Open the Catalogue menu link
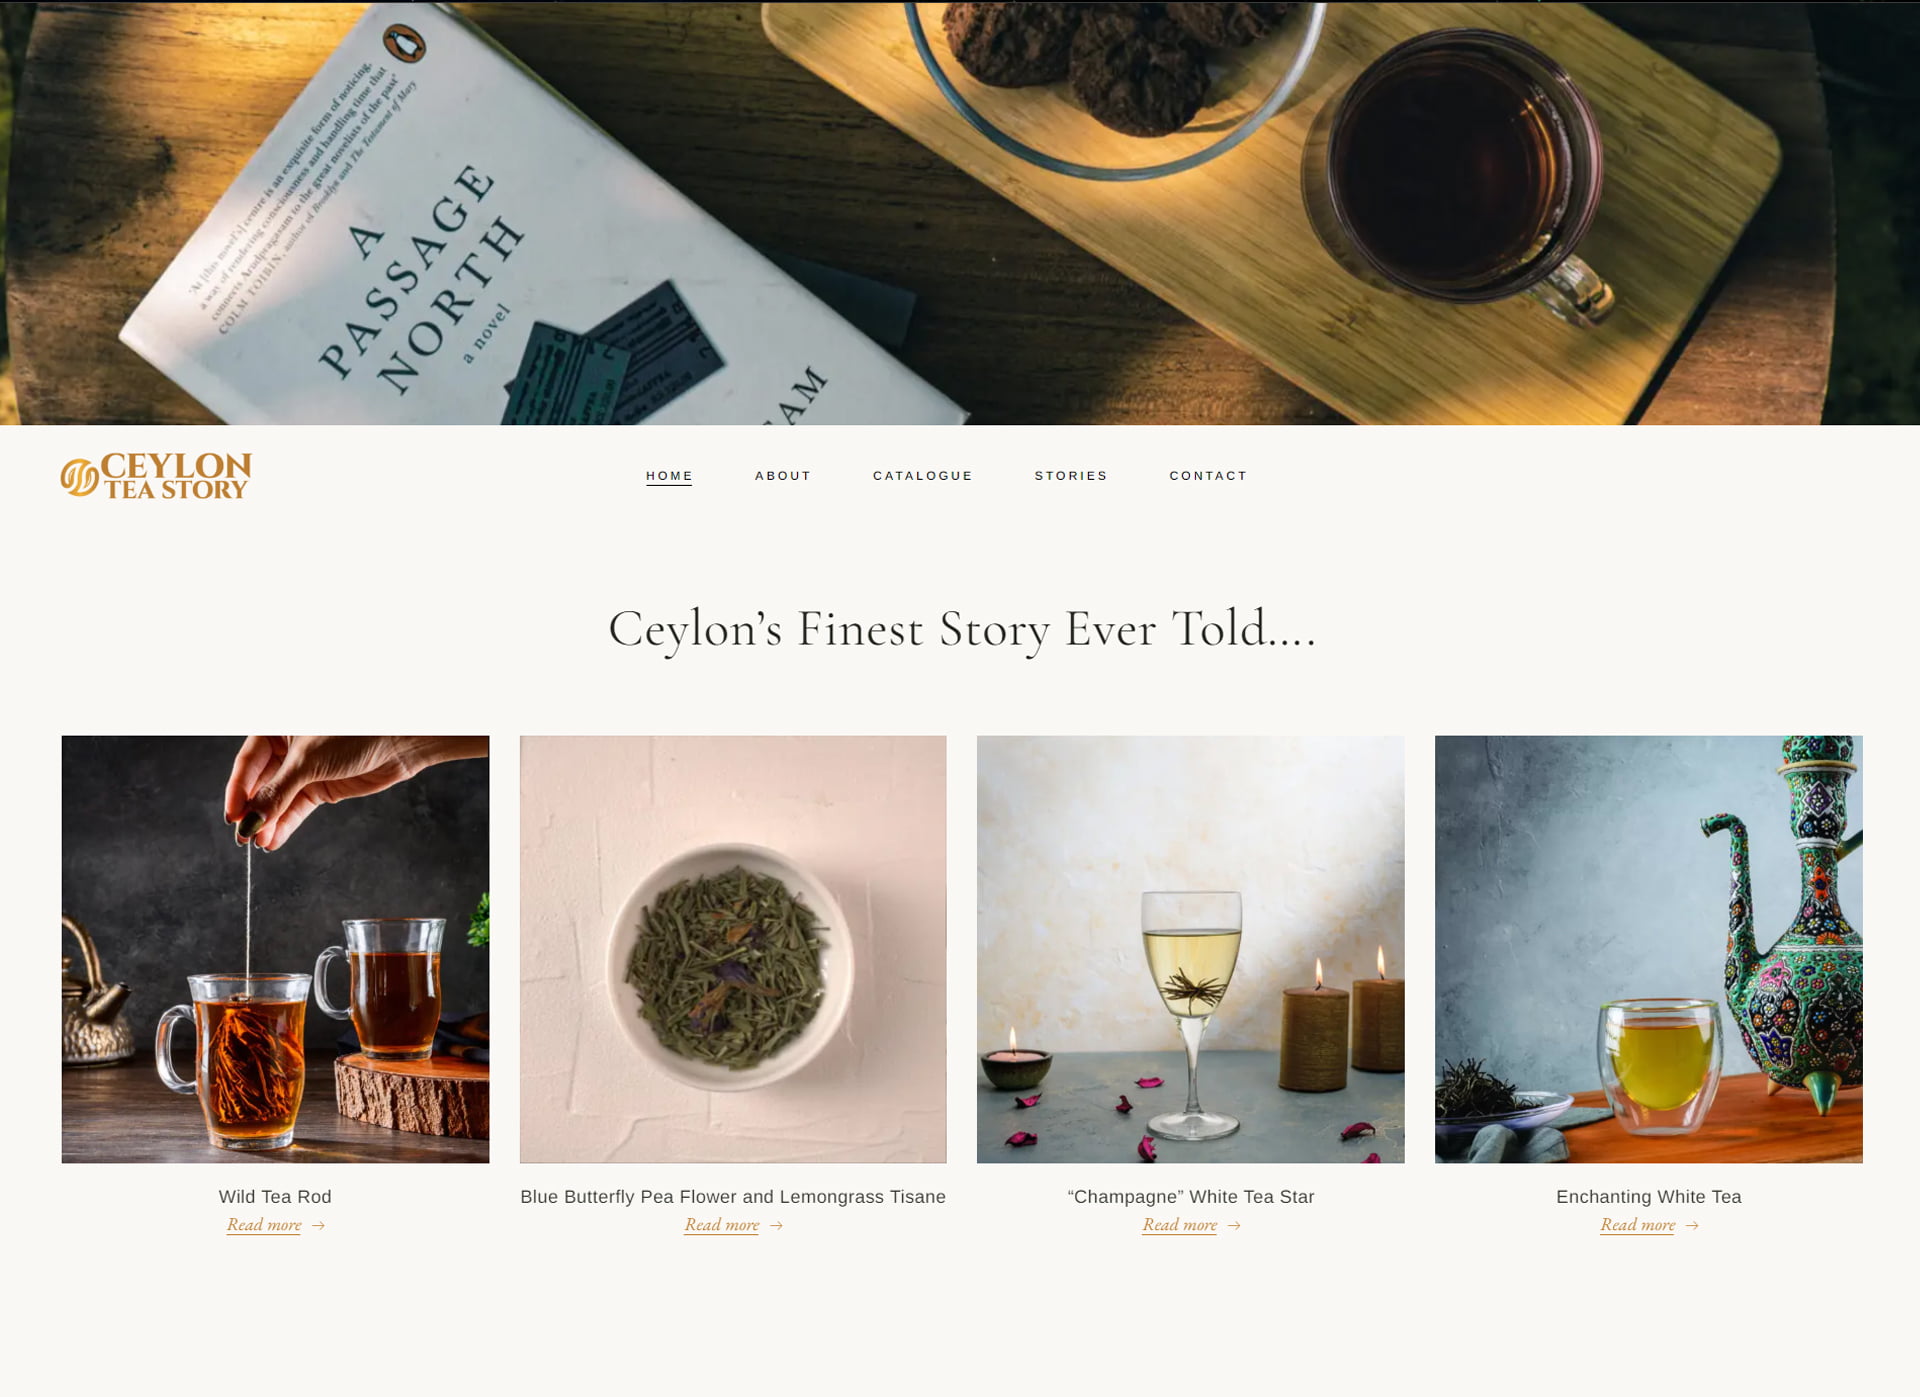The height and width of the screenshot is (1397, 1920). click(922, 476)
